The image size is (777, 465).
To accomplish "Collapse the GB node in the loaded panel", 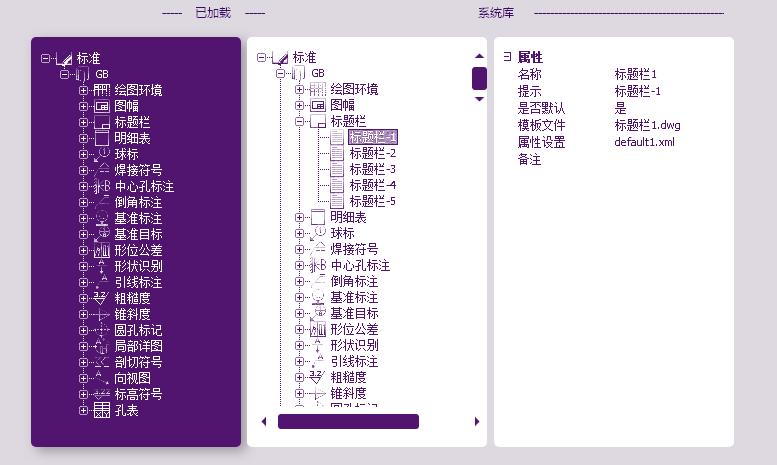I will click(x=64, y=74).
